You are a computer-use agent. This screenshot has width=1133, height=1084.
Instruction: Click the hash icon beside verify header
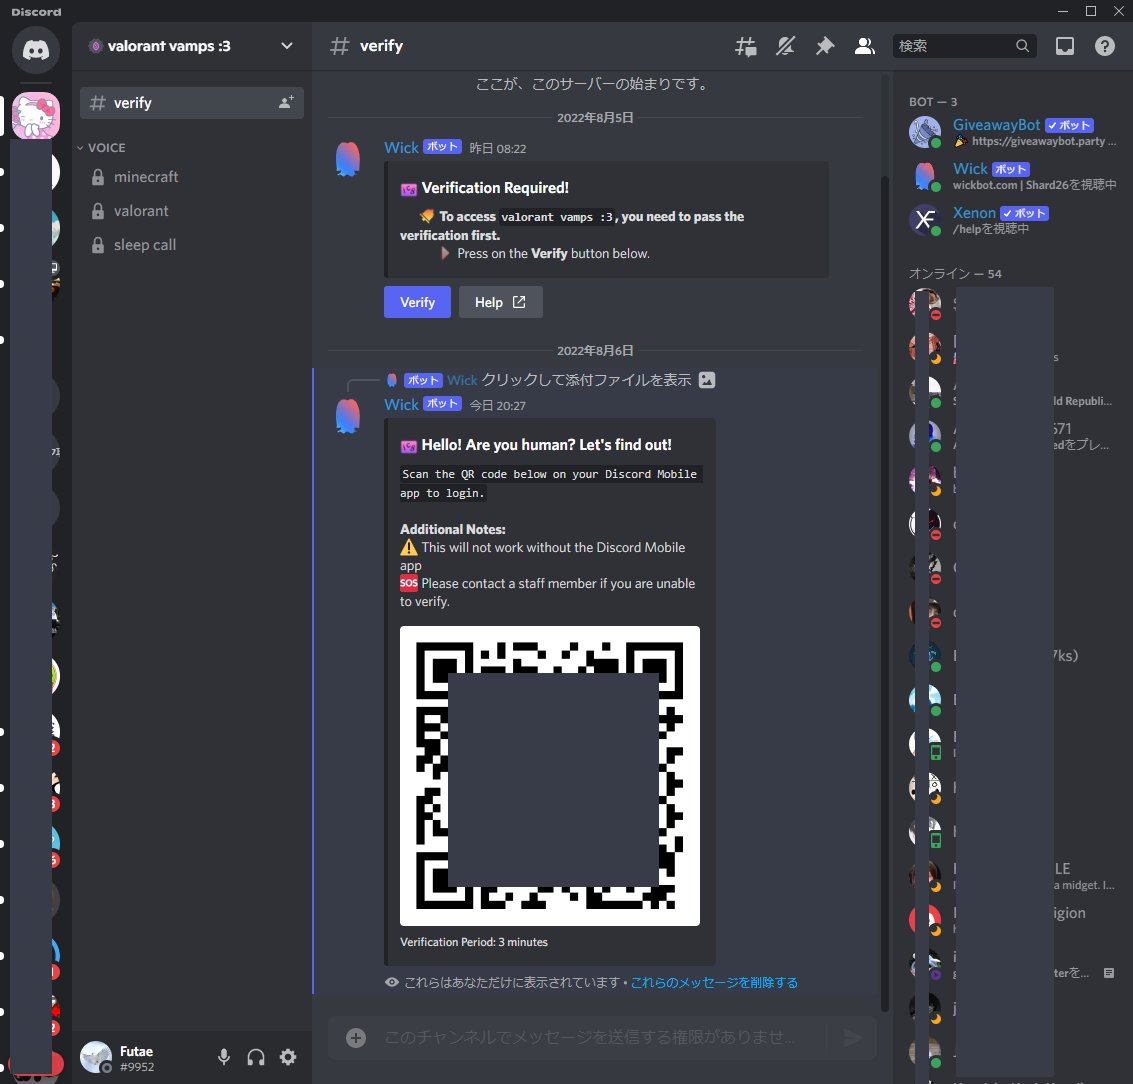coord(340,46)
